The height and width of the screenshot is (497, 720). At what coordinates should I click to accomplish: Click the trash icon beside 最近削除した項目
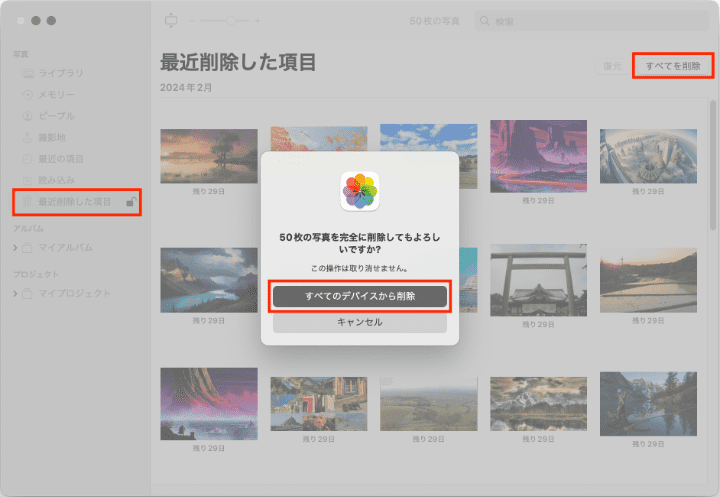coord(28,202)
